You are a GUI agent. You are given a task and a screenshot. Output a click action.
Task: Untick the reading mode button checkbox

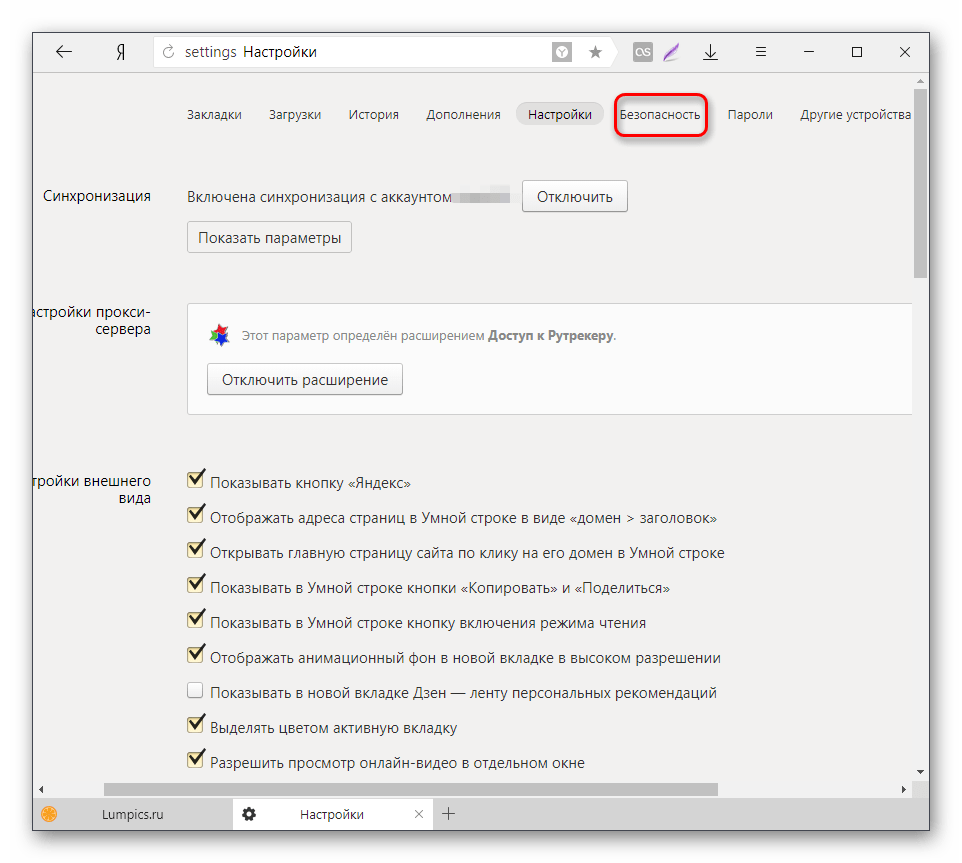tap(196, 621)
